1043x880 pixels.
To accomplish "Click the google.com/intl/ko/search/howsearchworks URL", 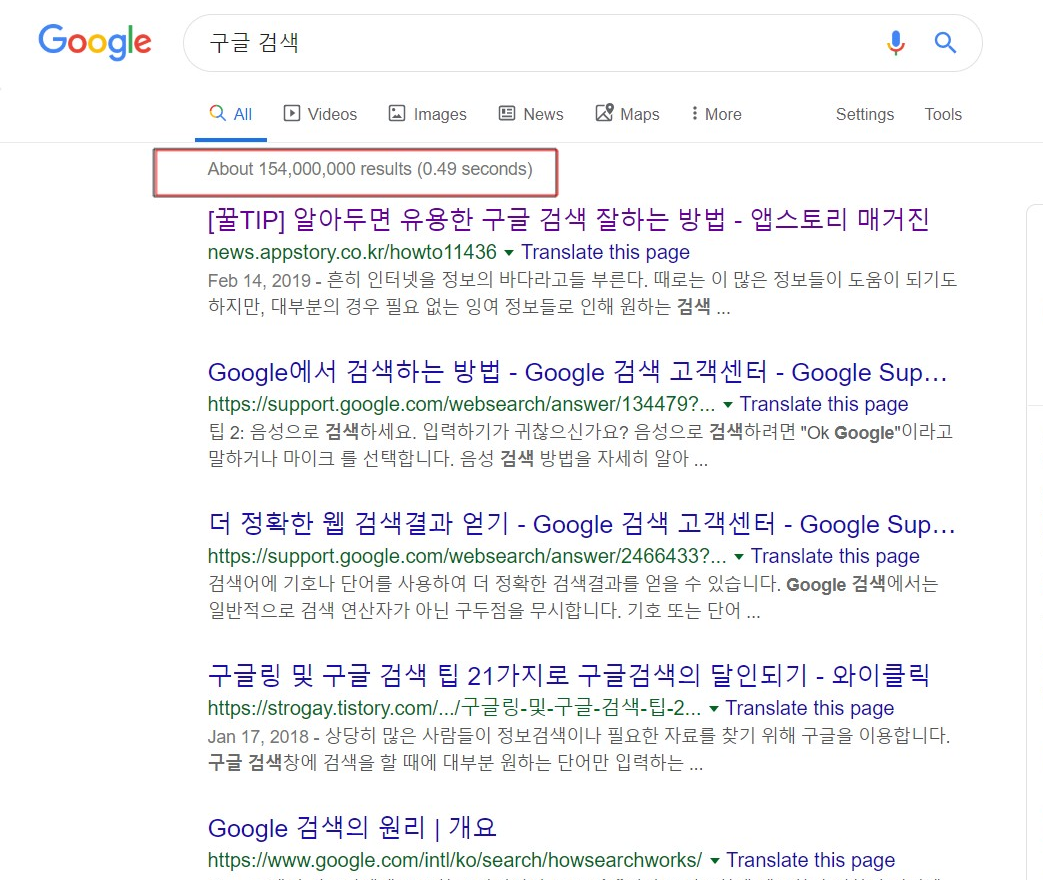I will [455, 860].
